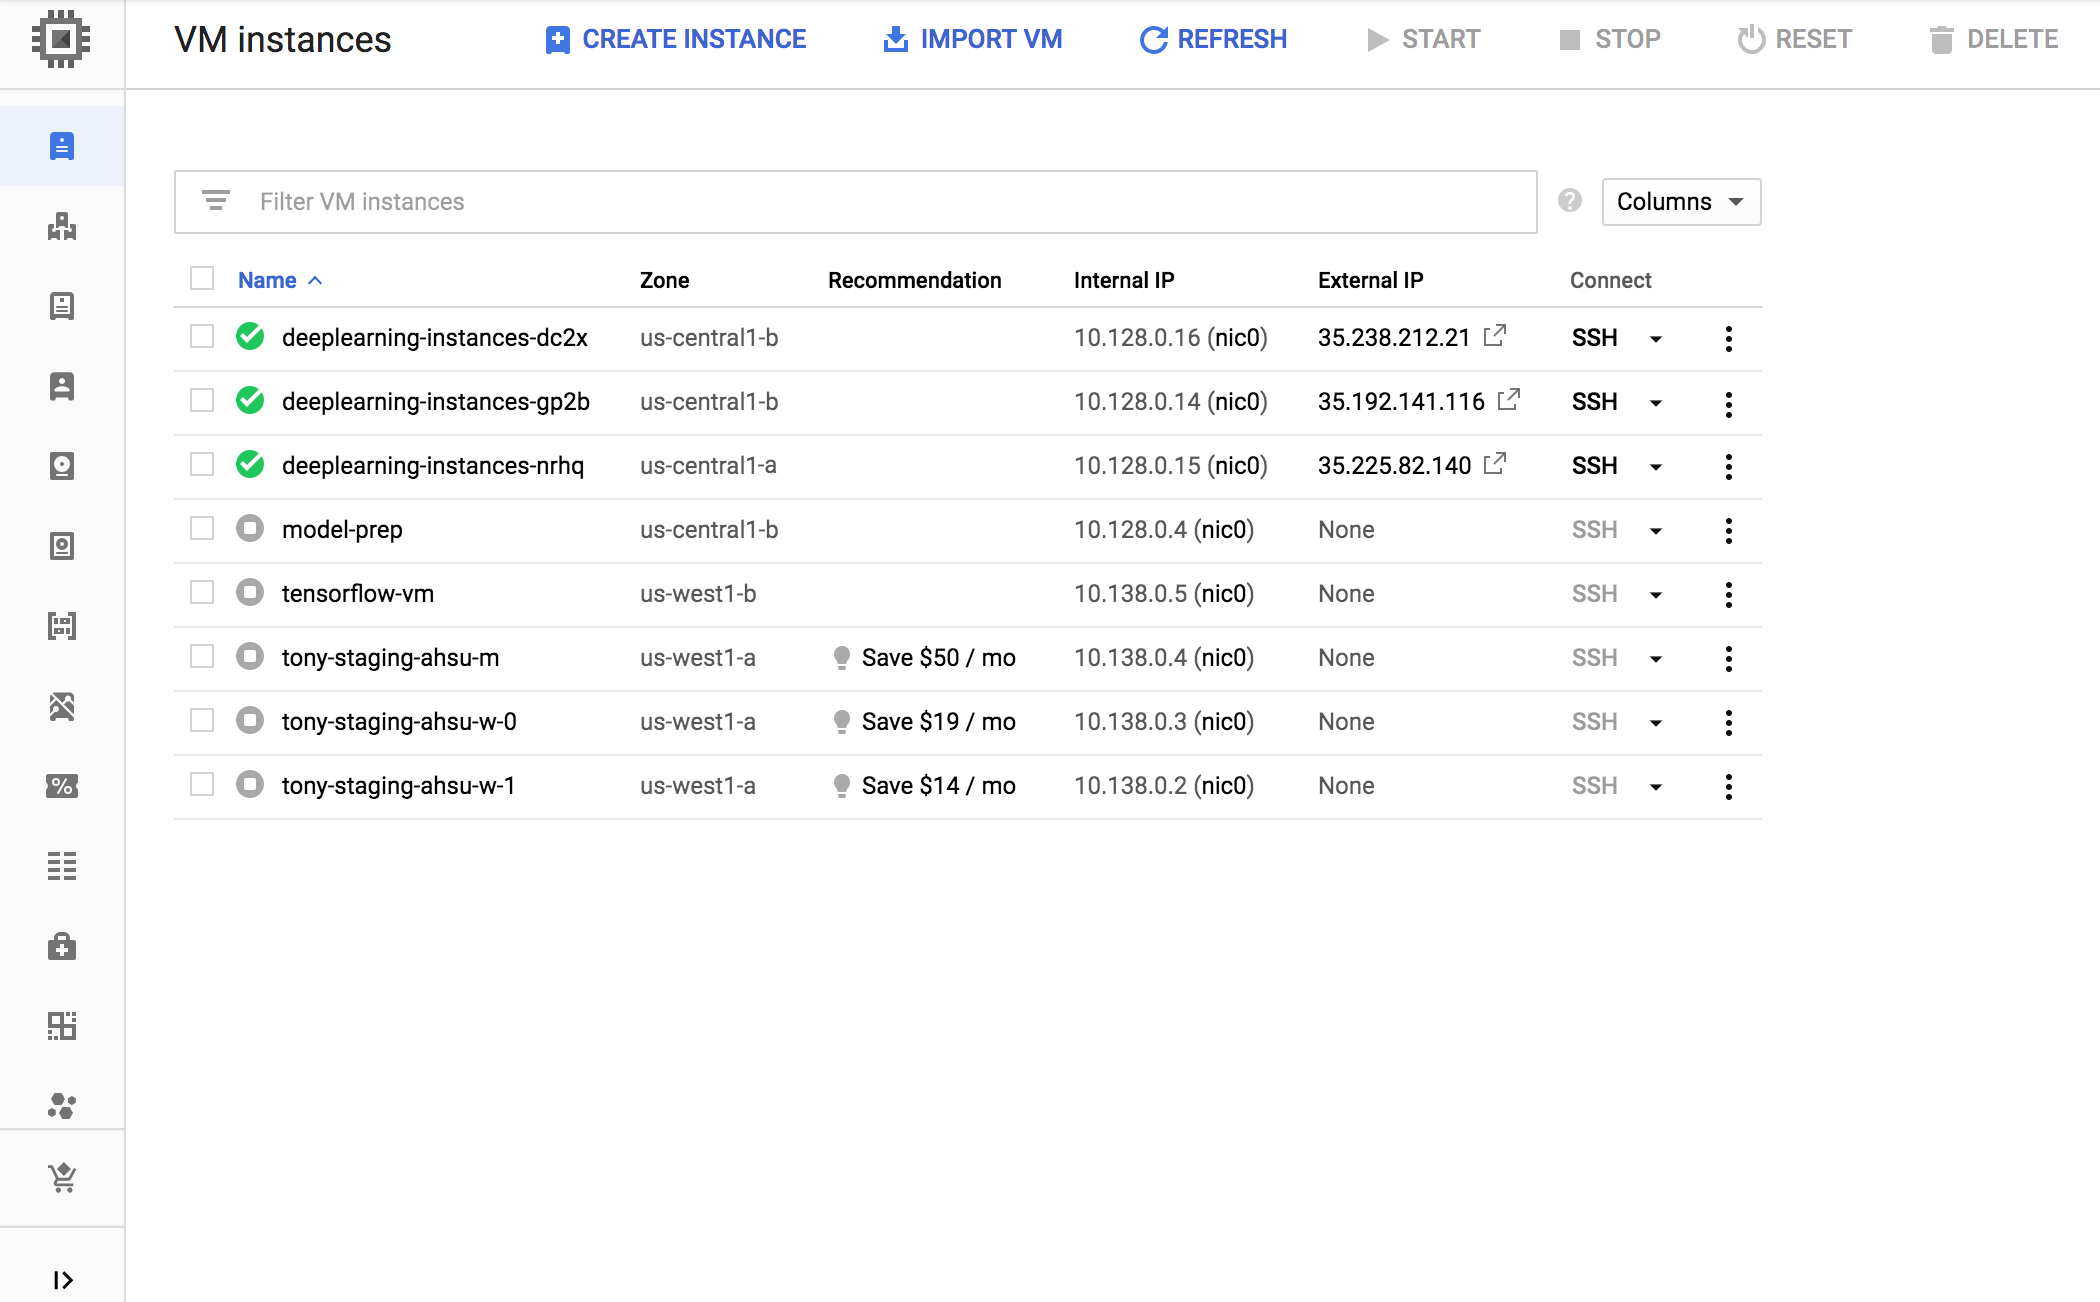
Task: Click the Start icon button
Action: coord(1372,40)
